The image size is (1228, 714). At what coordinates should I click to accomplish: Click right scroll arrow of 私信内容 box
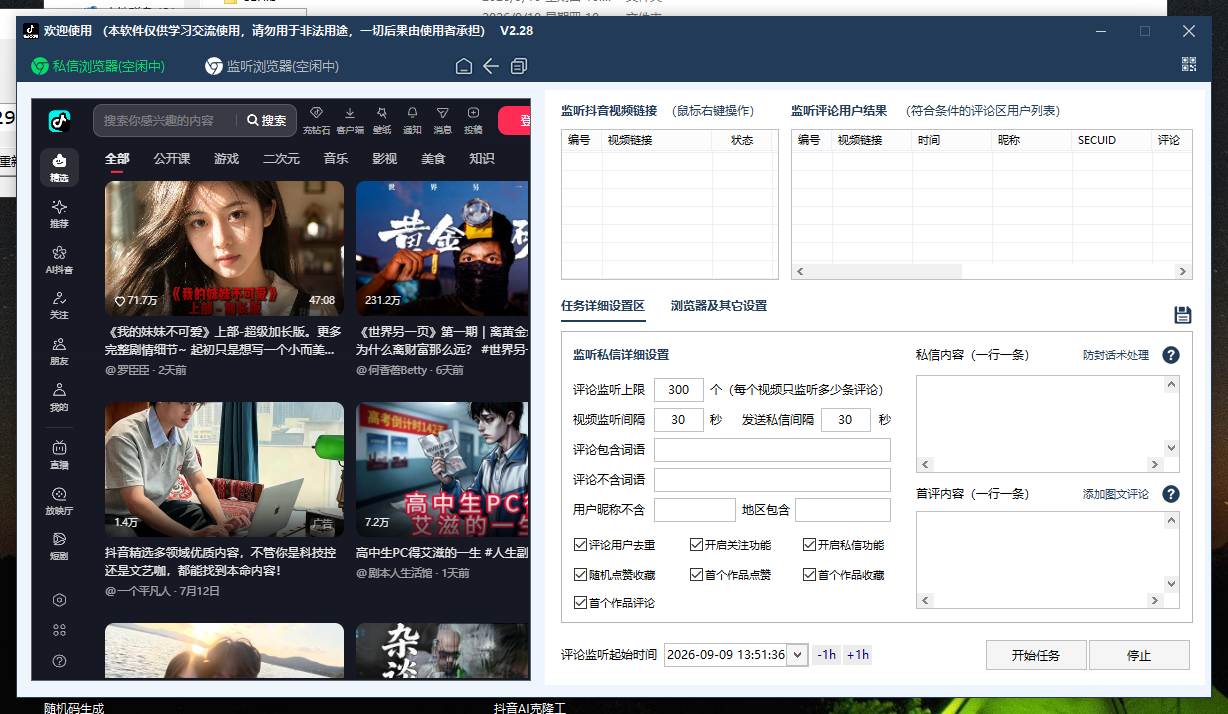click(1154, 464)
